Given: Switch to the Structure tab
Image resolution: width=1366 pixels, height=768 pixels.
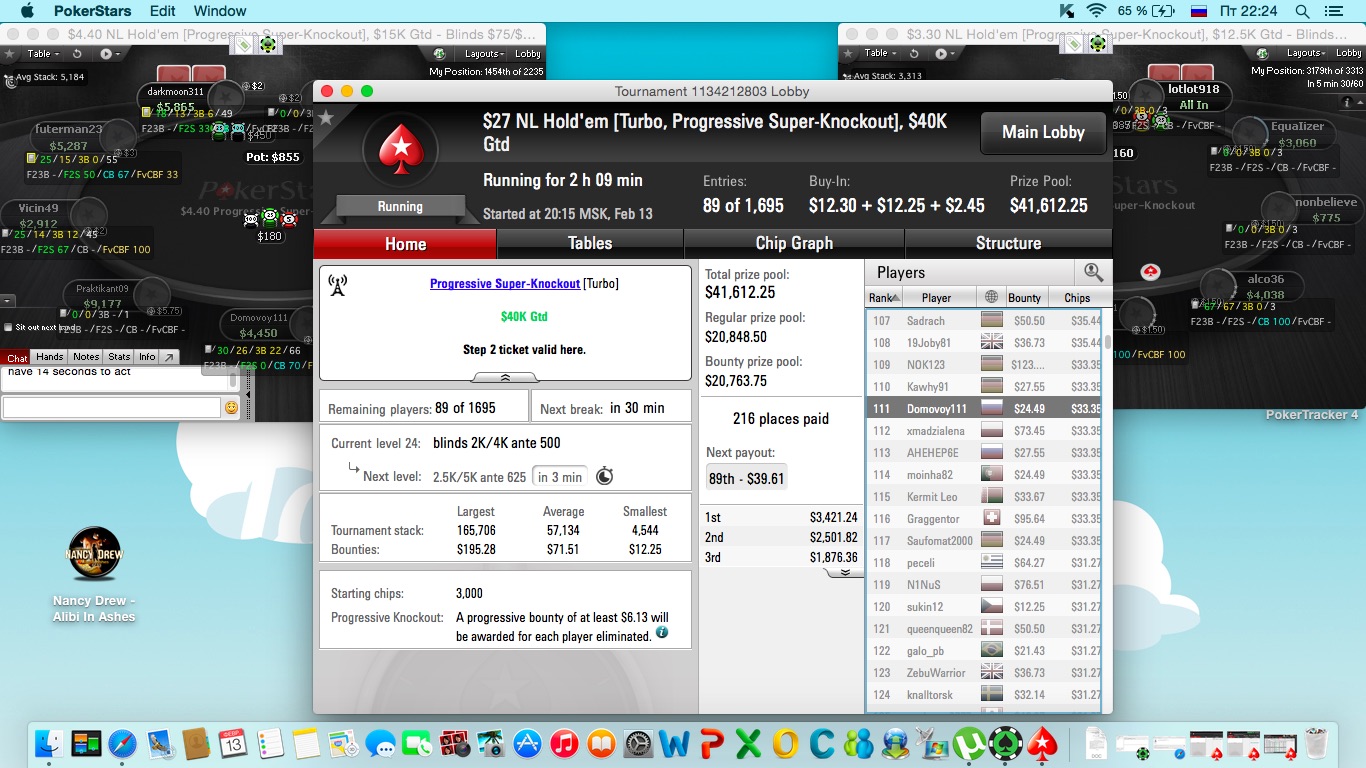Looking at the screenshot, I should coord(1008,243).
